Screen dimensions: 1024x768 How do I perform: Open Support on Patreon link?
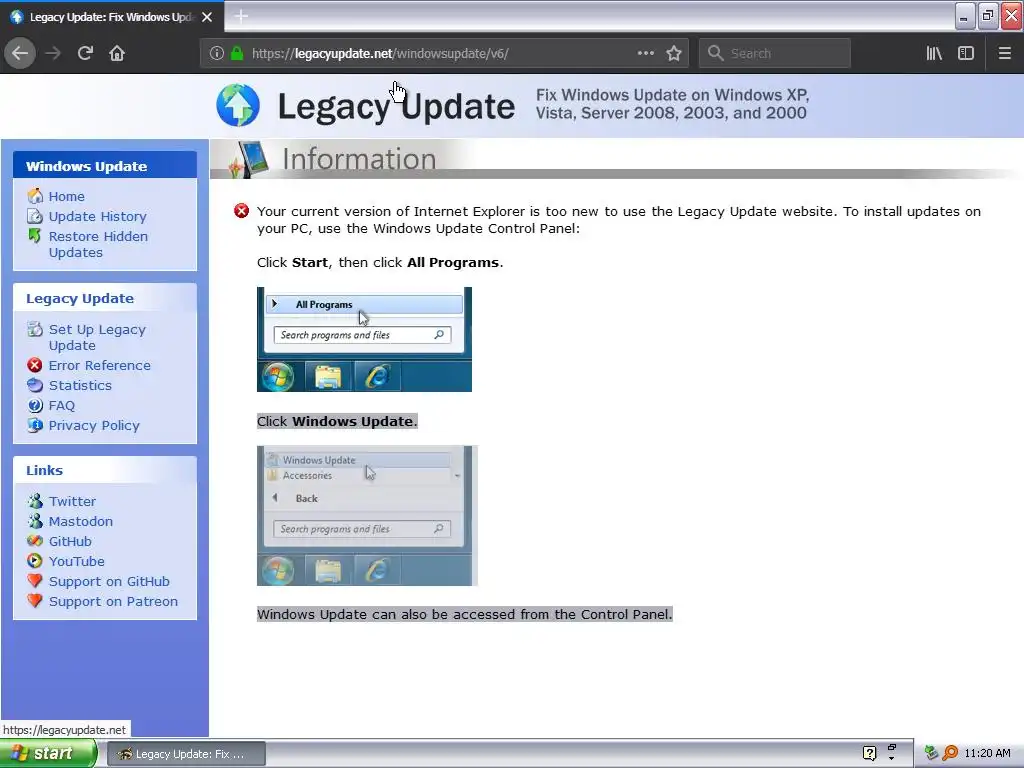pos(113,601)
